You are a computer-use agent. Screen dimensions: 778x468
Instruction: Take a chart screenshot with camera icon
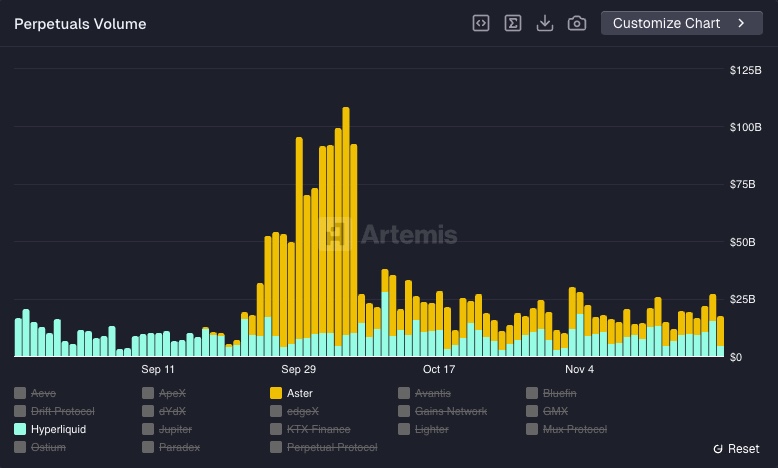(x=577, y=23)
